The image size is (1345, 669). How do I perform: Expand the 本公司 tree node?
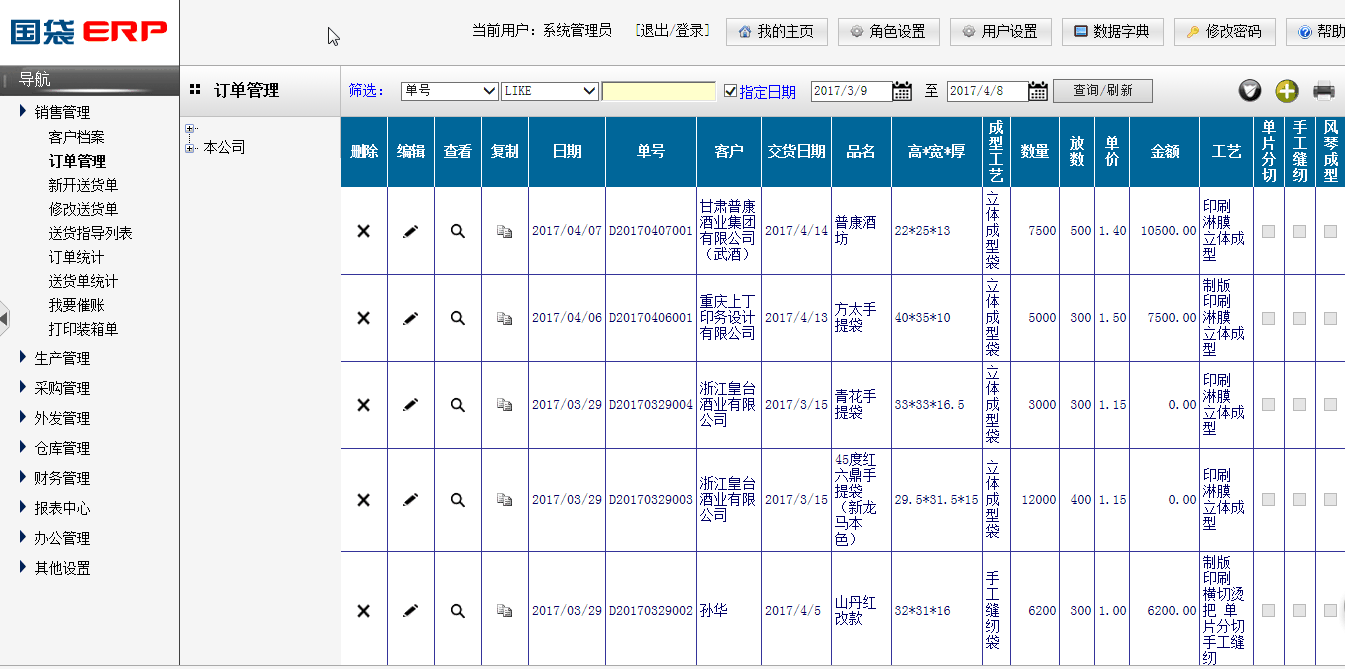[190, 148]
